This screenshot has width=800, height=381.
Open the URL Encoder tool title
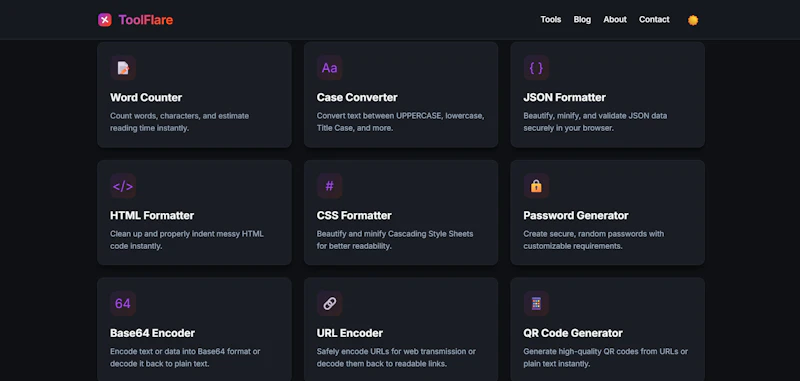pyautogui.click(x=349, y=333)
